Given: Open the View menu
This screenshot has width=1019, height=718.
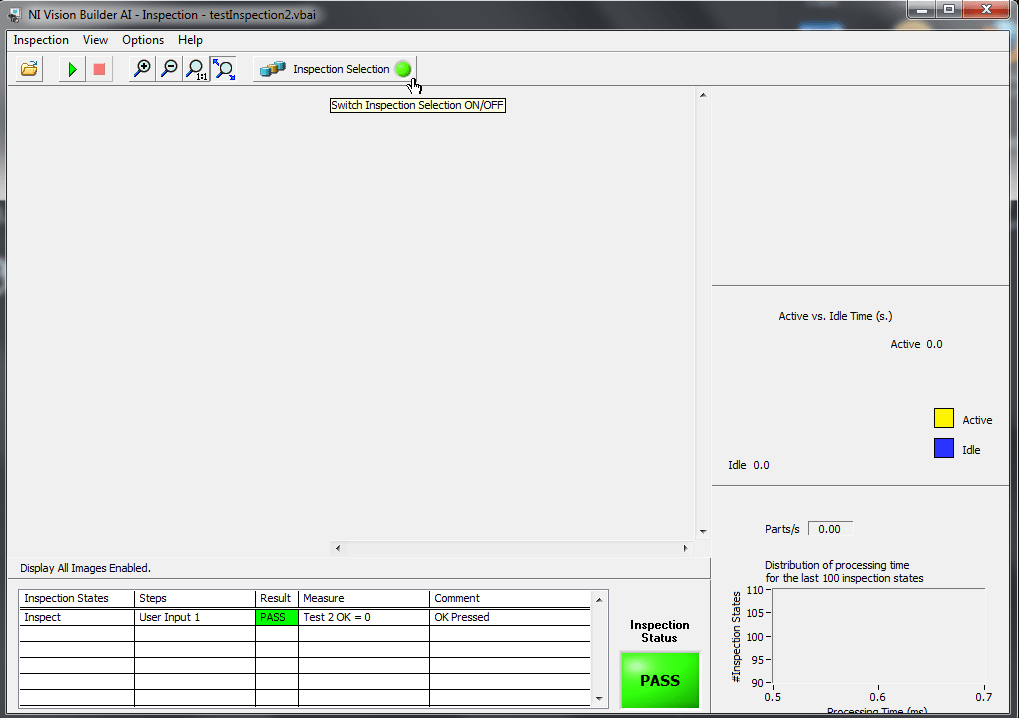Looking at the screenshot, I should pos(95,40).
